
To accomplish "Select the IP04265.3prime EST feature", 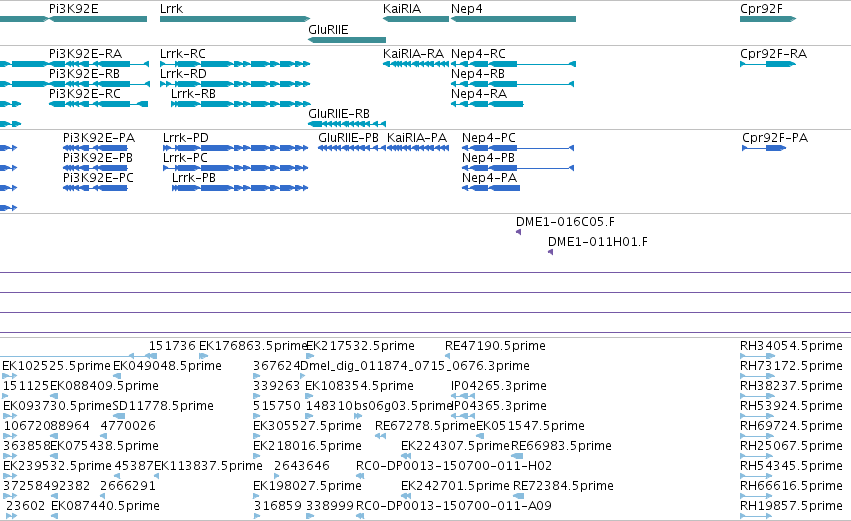I will click(x=463, y=396).
